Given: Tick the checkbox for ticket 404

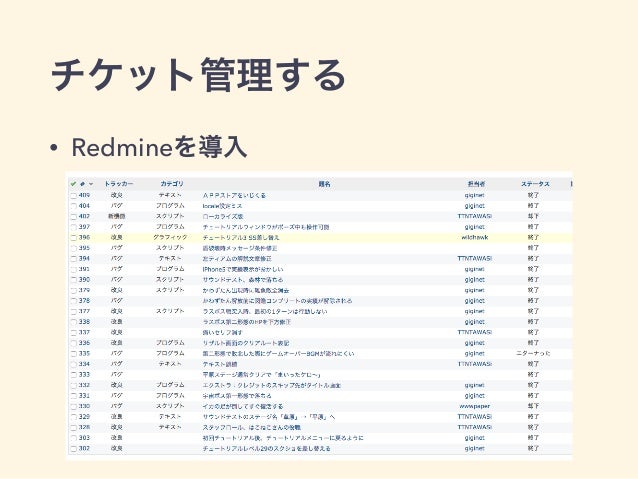Looking at the screenshot, I should tap(74, 206).
